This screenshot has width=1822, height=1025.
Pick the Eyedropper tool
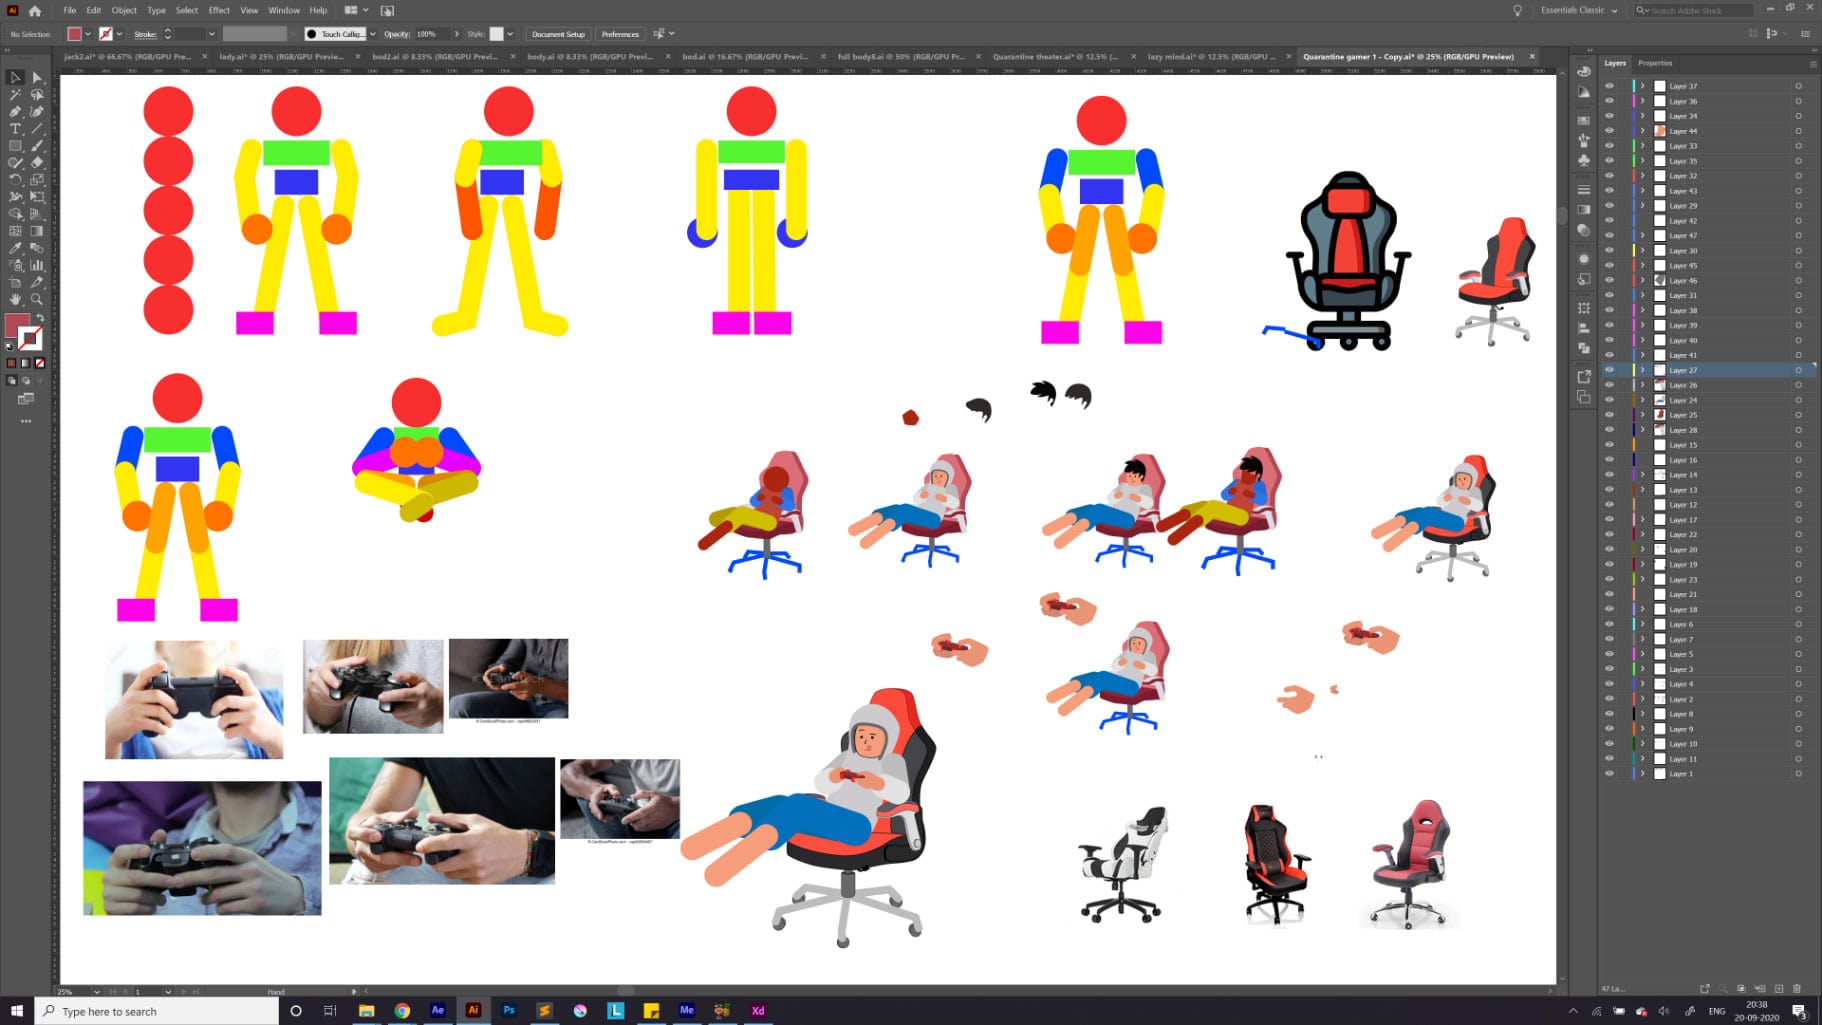coord(13,248)
